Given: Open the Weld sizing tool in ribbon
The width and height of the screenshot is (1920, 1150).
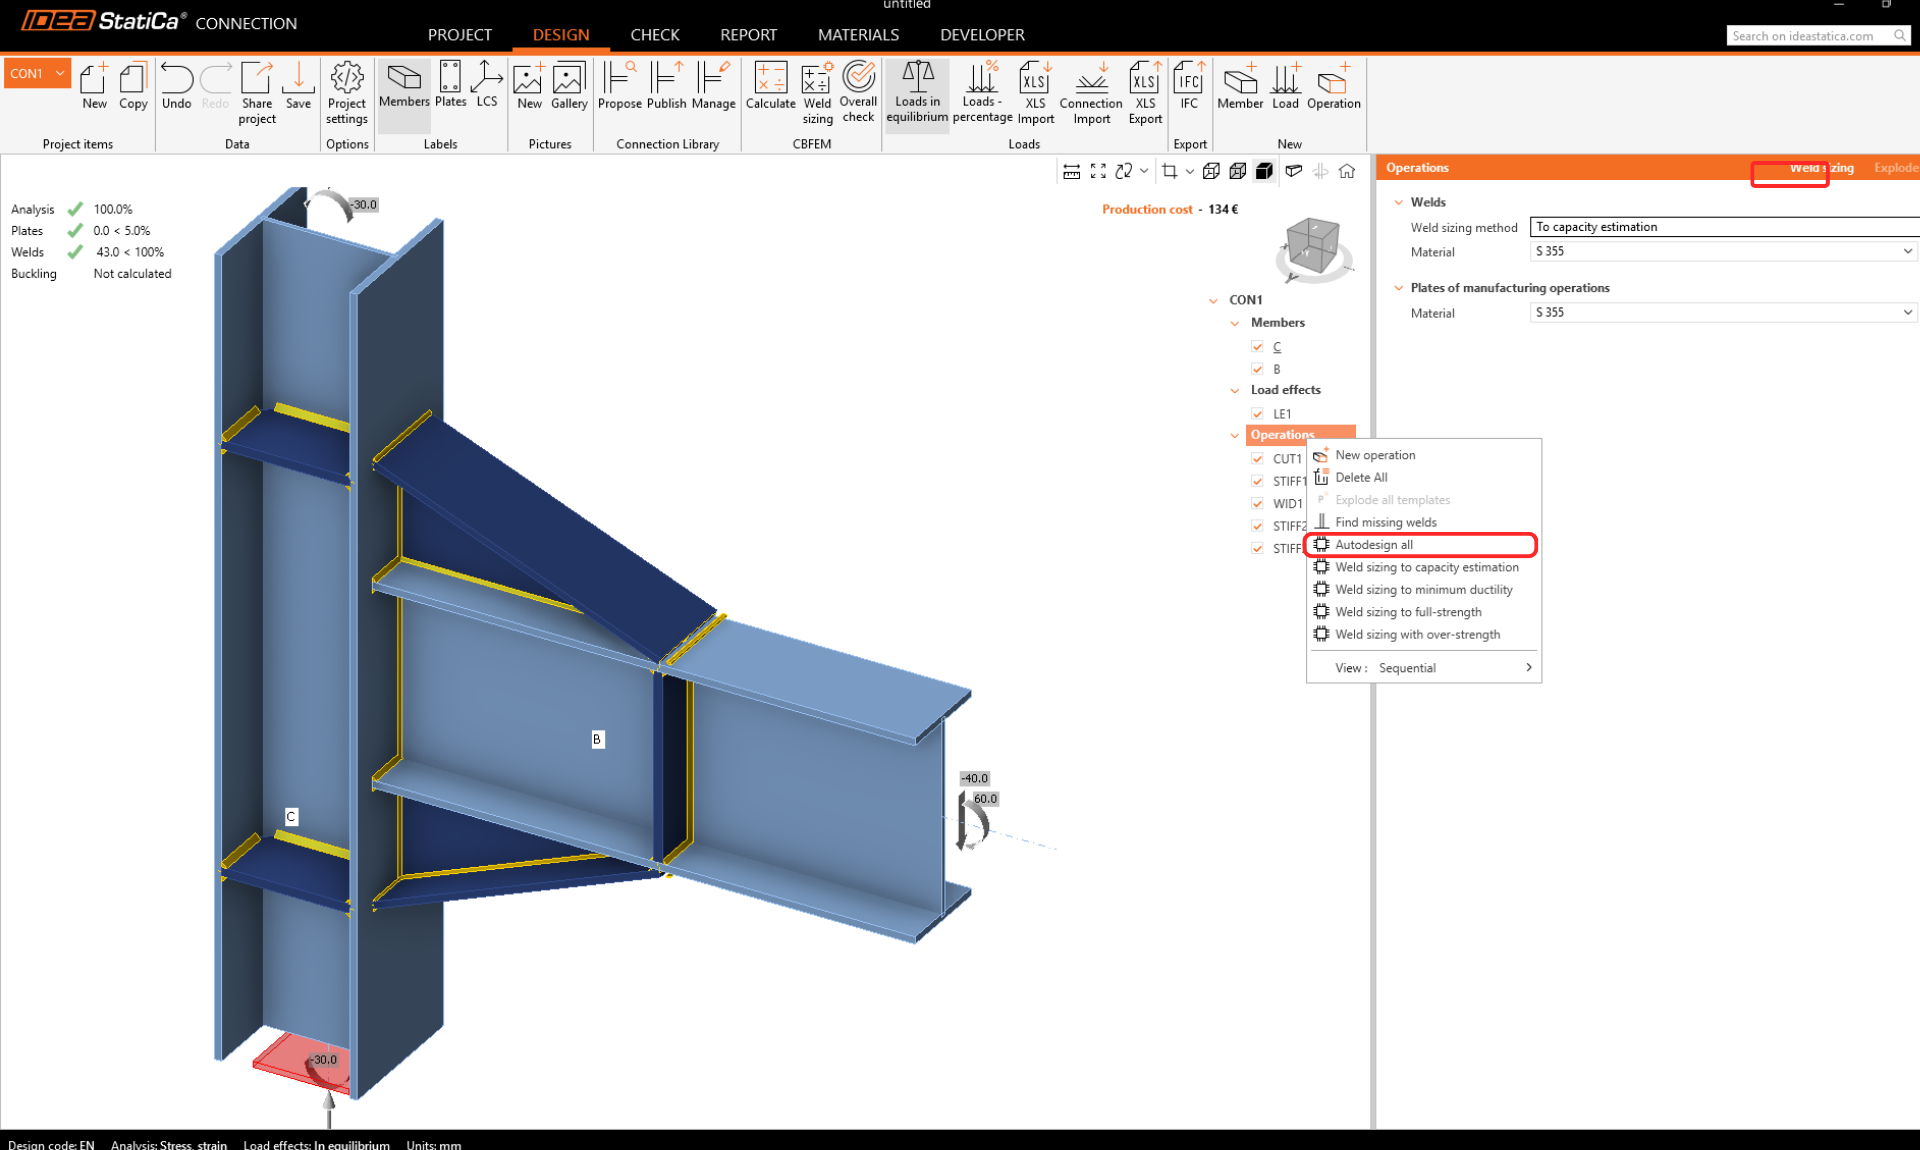Looking at the screenshot, I should click(817, 92).
